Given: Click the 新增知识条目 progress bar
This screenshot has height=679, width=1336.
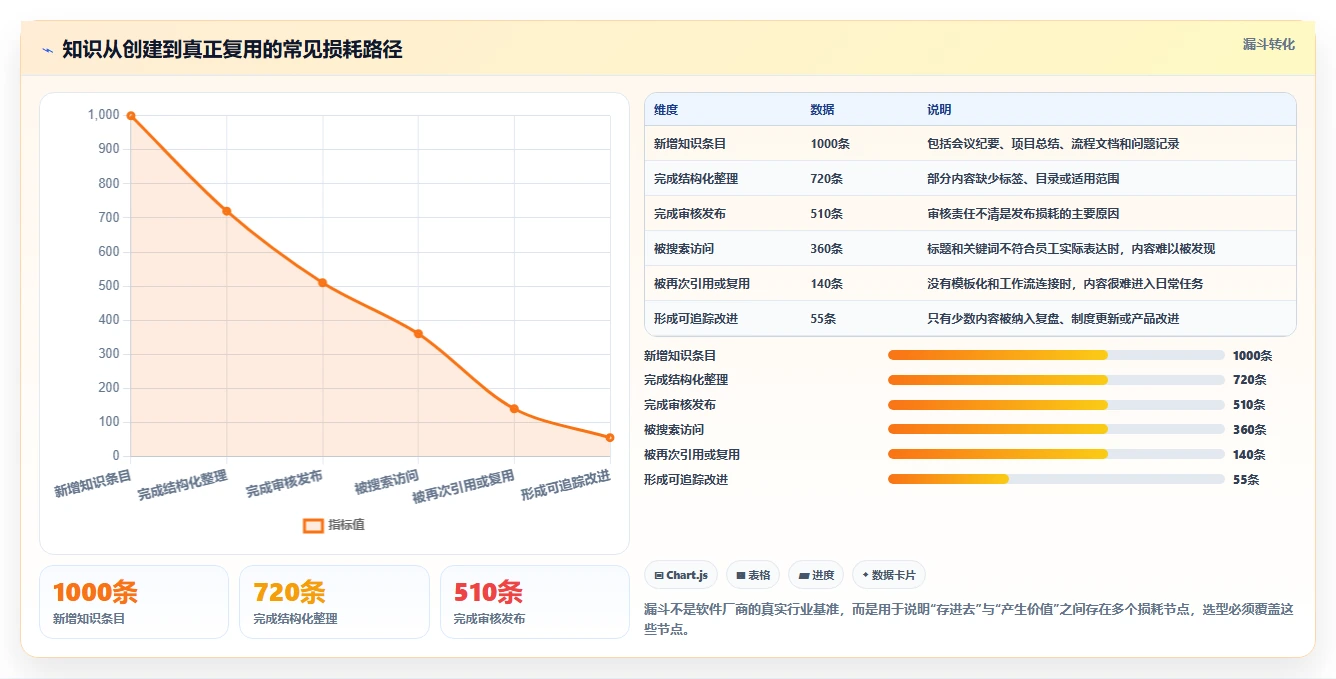Looking at the screenshot, I should tap(1056, 355).
